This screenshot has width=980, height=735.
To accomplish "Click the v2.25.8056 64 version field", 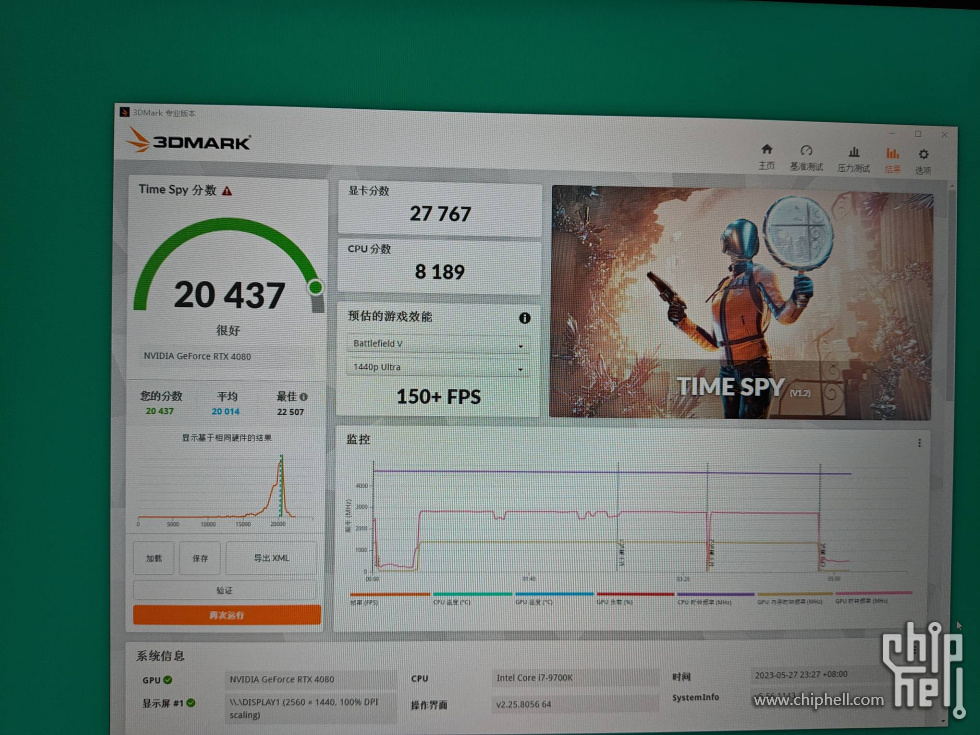I will [575, 704].
